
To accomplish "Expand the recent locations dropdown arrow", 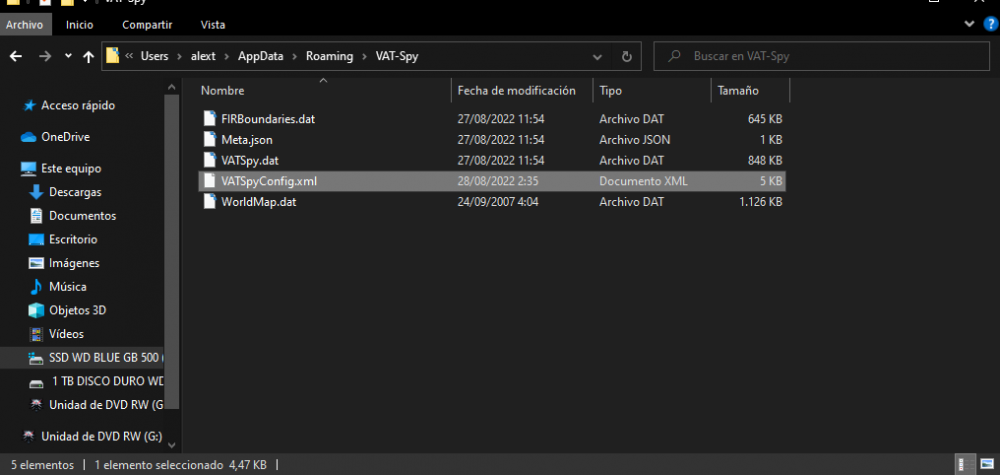I will (x=68, y=57).
